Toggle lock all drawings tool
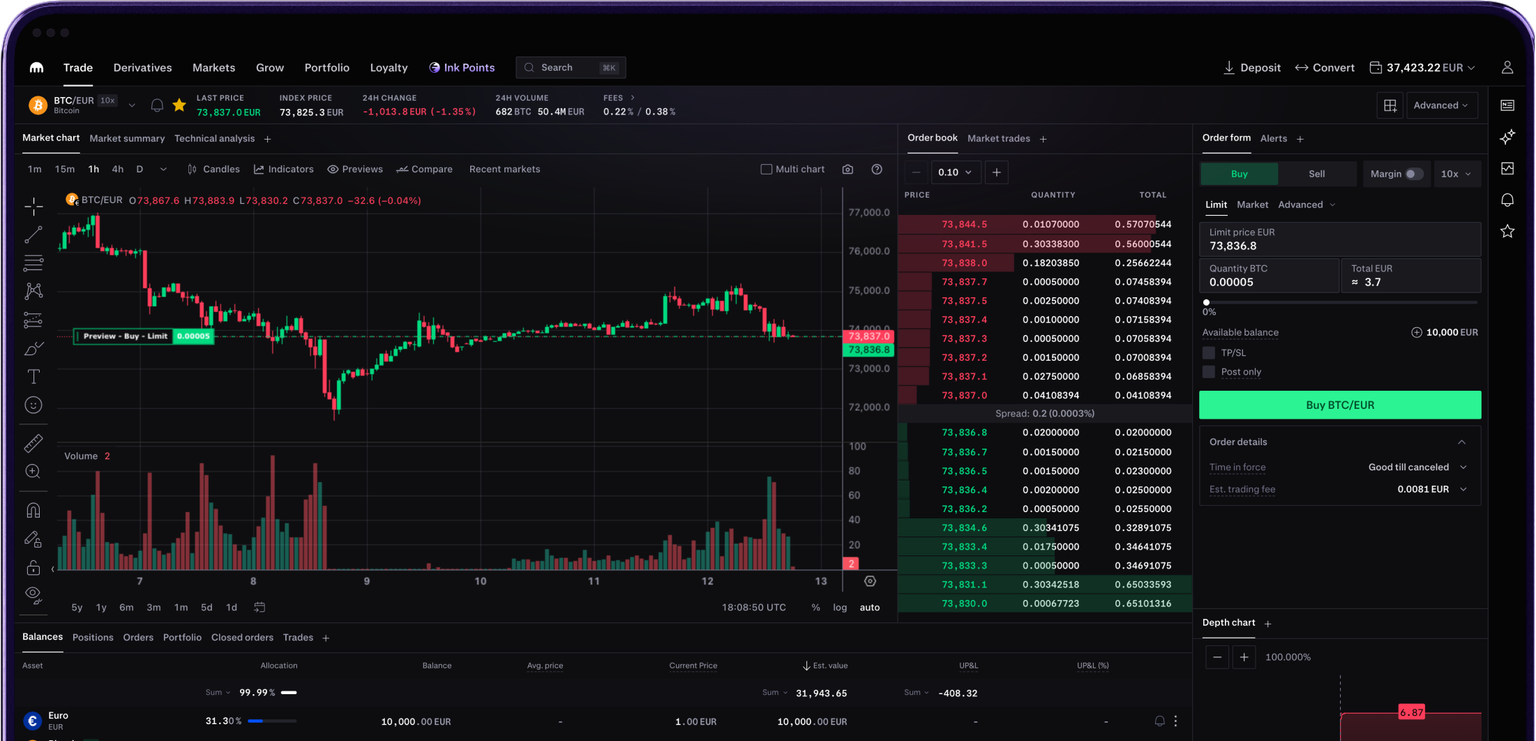 [34, 567]
